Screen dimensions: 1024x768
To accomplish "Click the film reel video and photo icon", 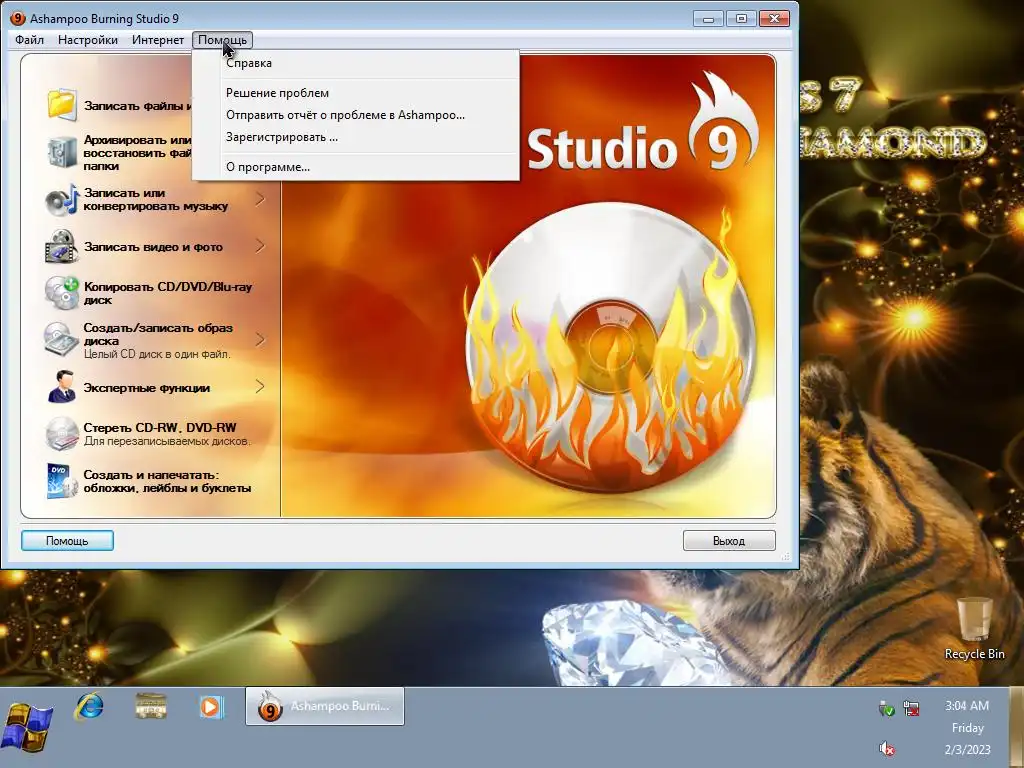I will (x=62, y=247).
